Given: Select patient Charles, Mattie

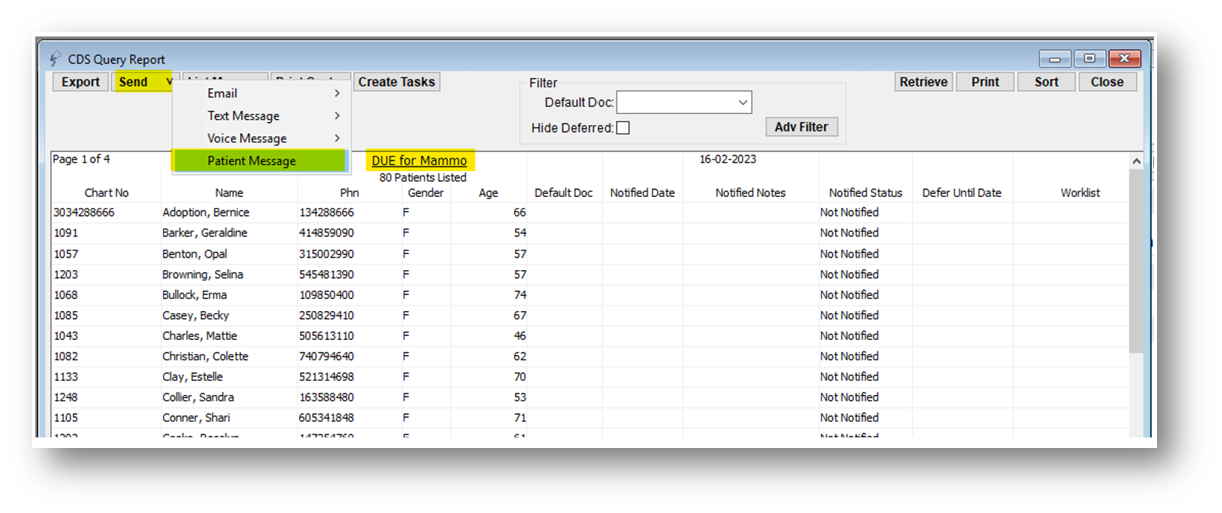Looking at the screenshot, I should click(x=200, y=336).
